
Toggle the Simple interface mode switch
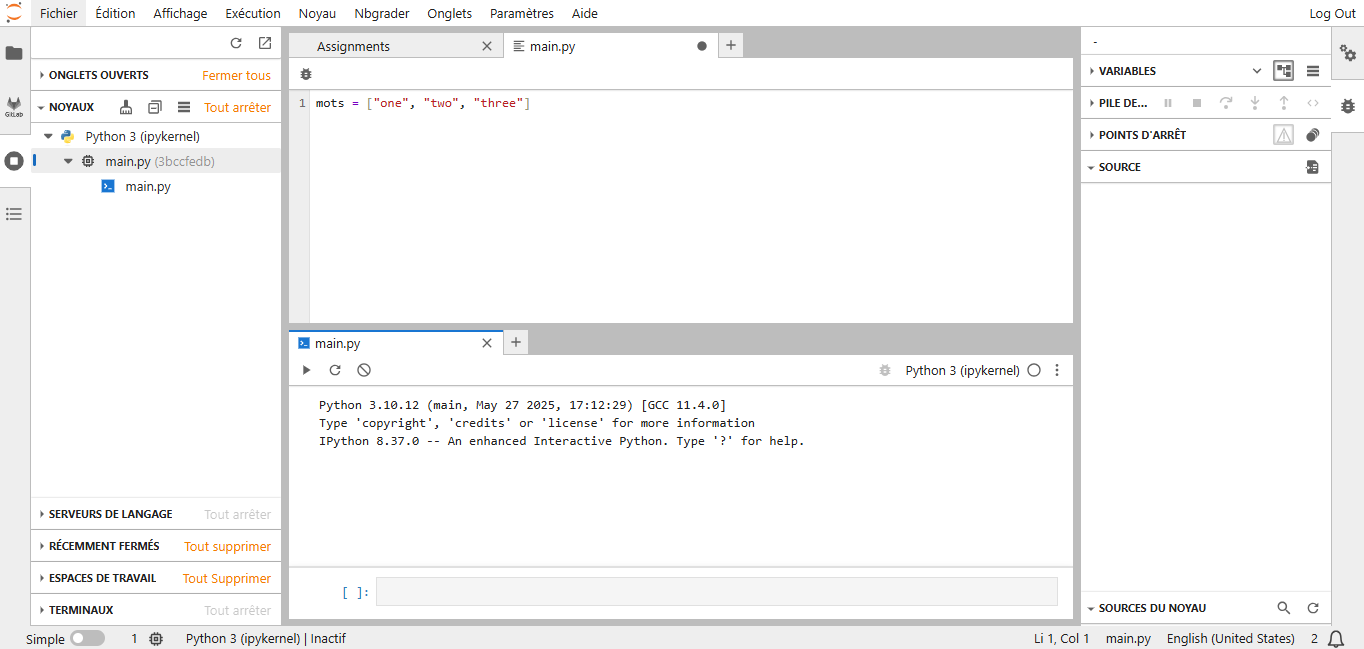87,639
